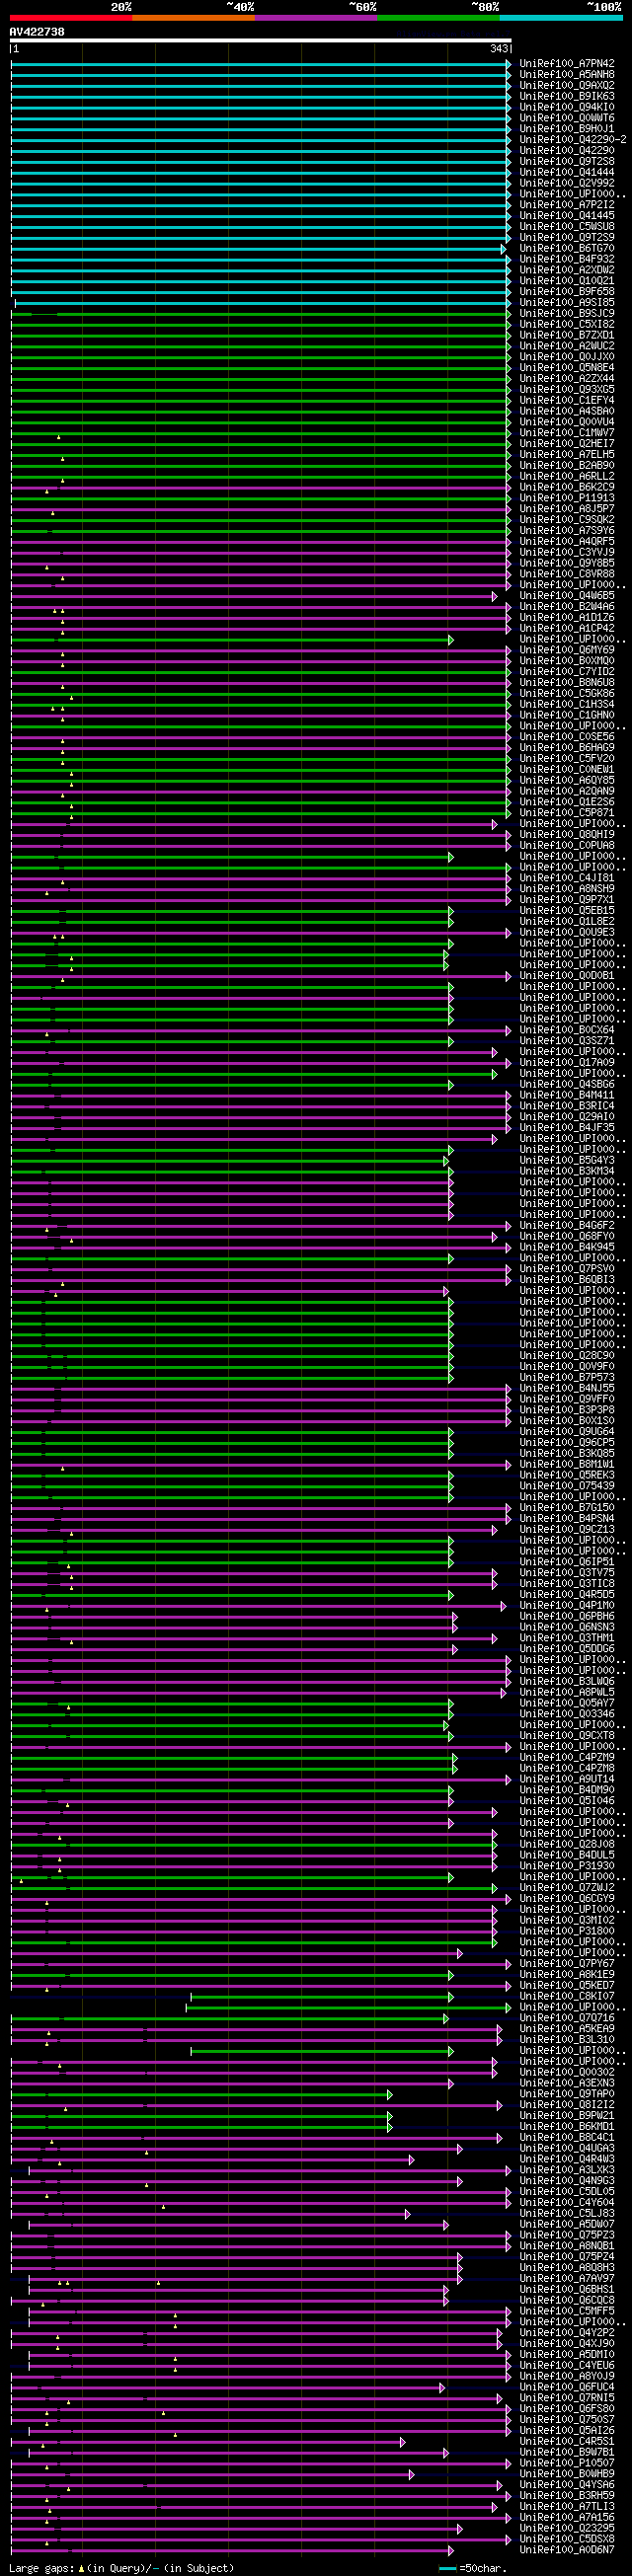The height and width of the screenshot is (2576, 632).
Task: Open hit UniRef100_A5ANH8
Action: [x=567, y=75]
